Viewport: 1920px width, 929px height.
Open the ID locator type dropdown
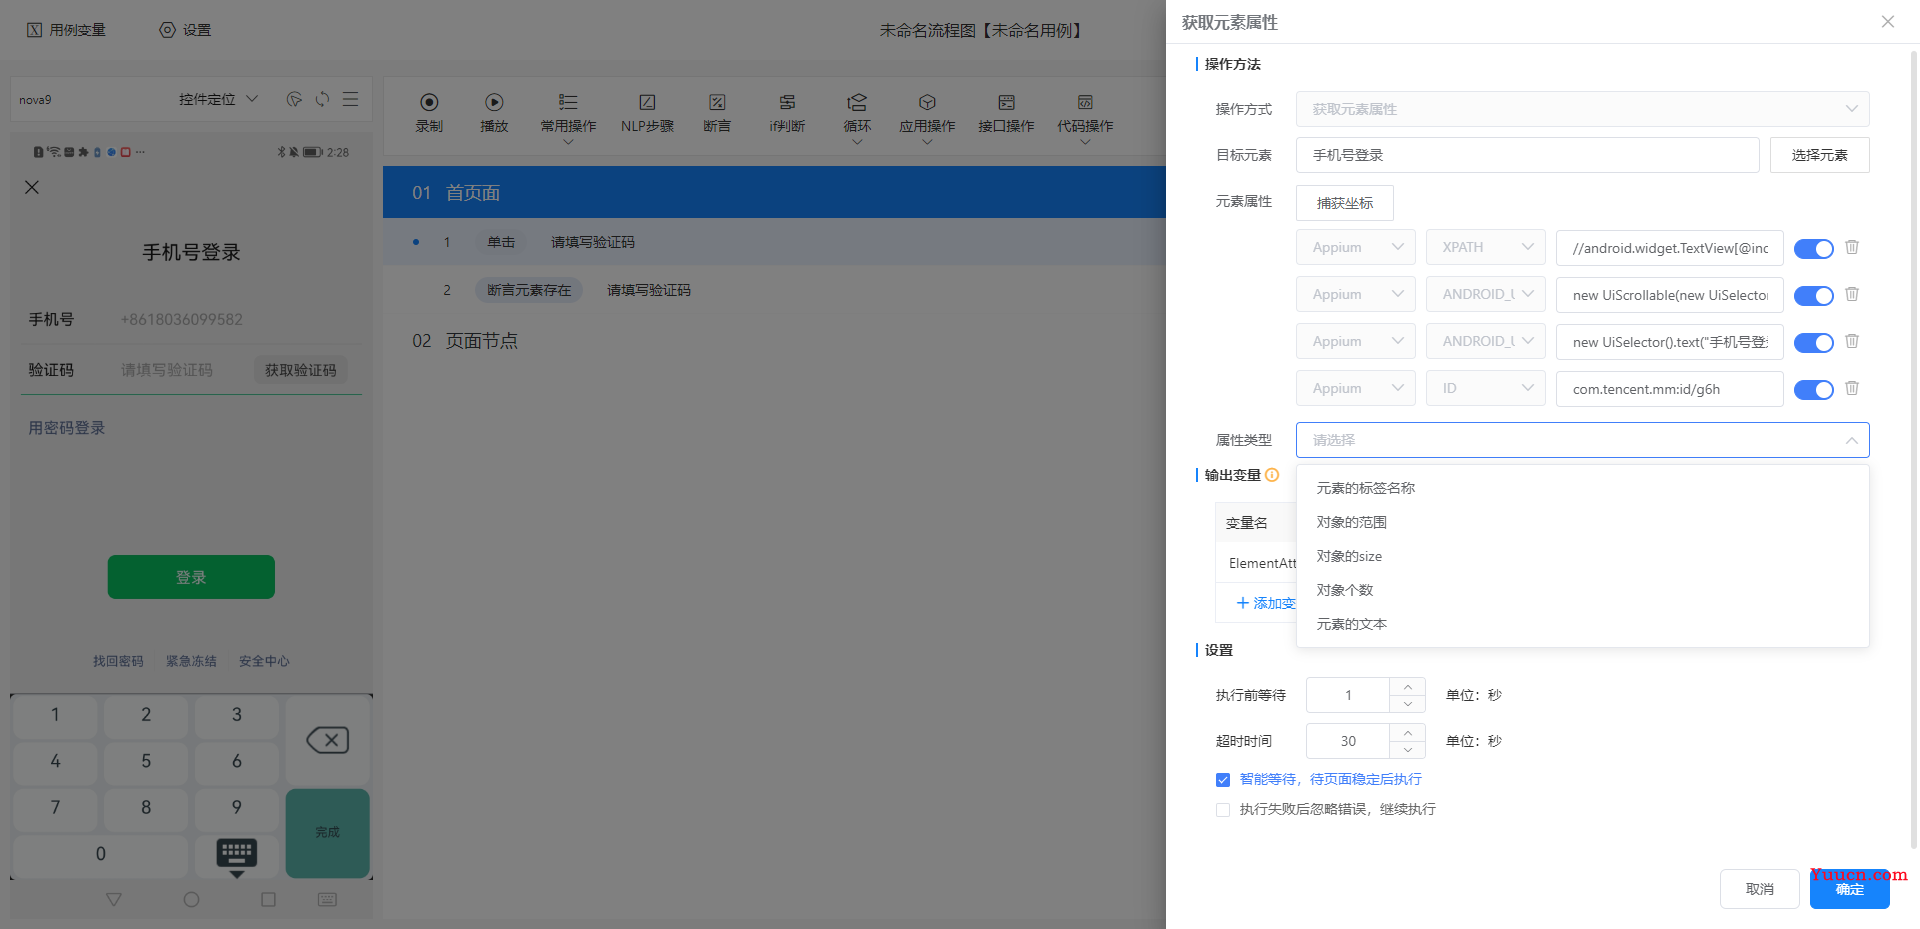point(1485,388)
